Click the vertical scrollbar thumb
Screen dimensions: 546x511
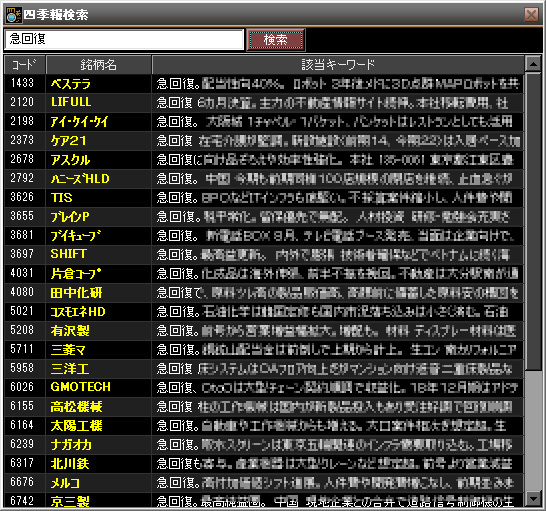click(533, 222)
